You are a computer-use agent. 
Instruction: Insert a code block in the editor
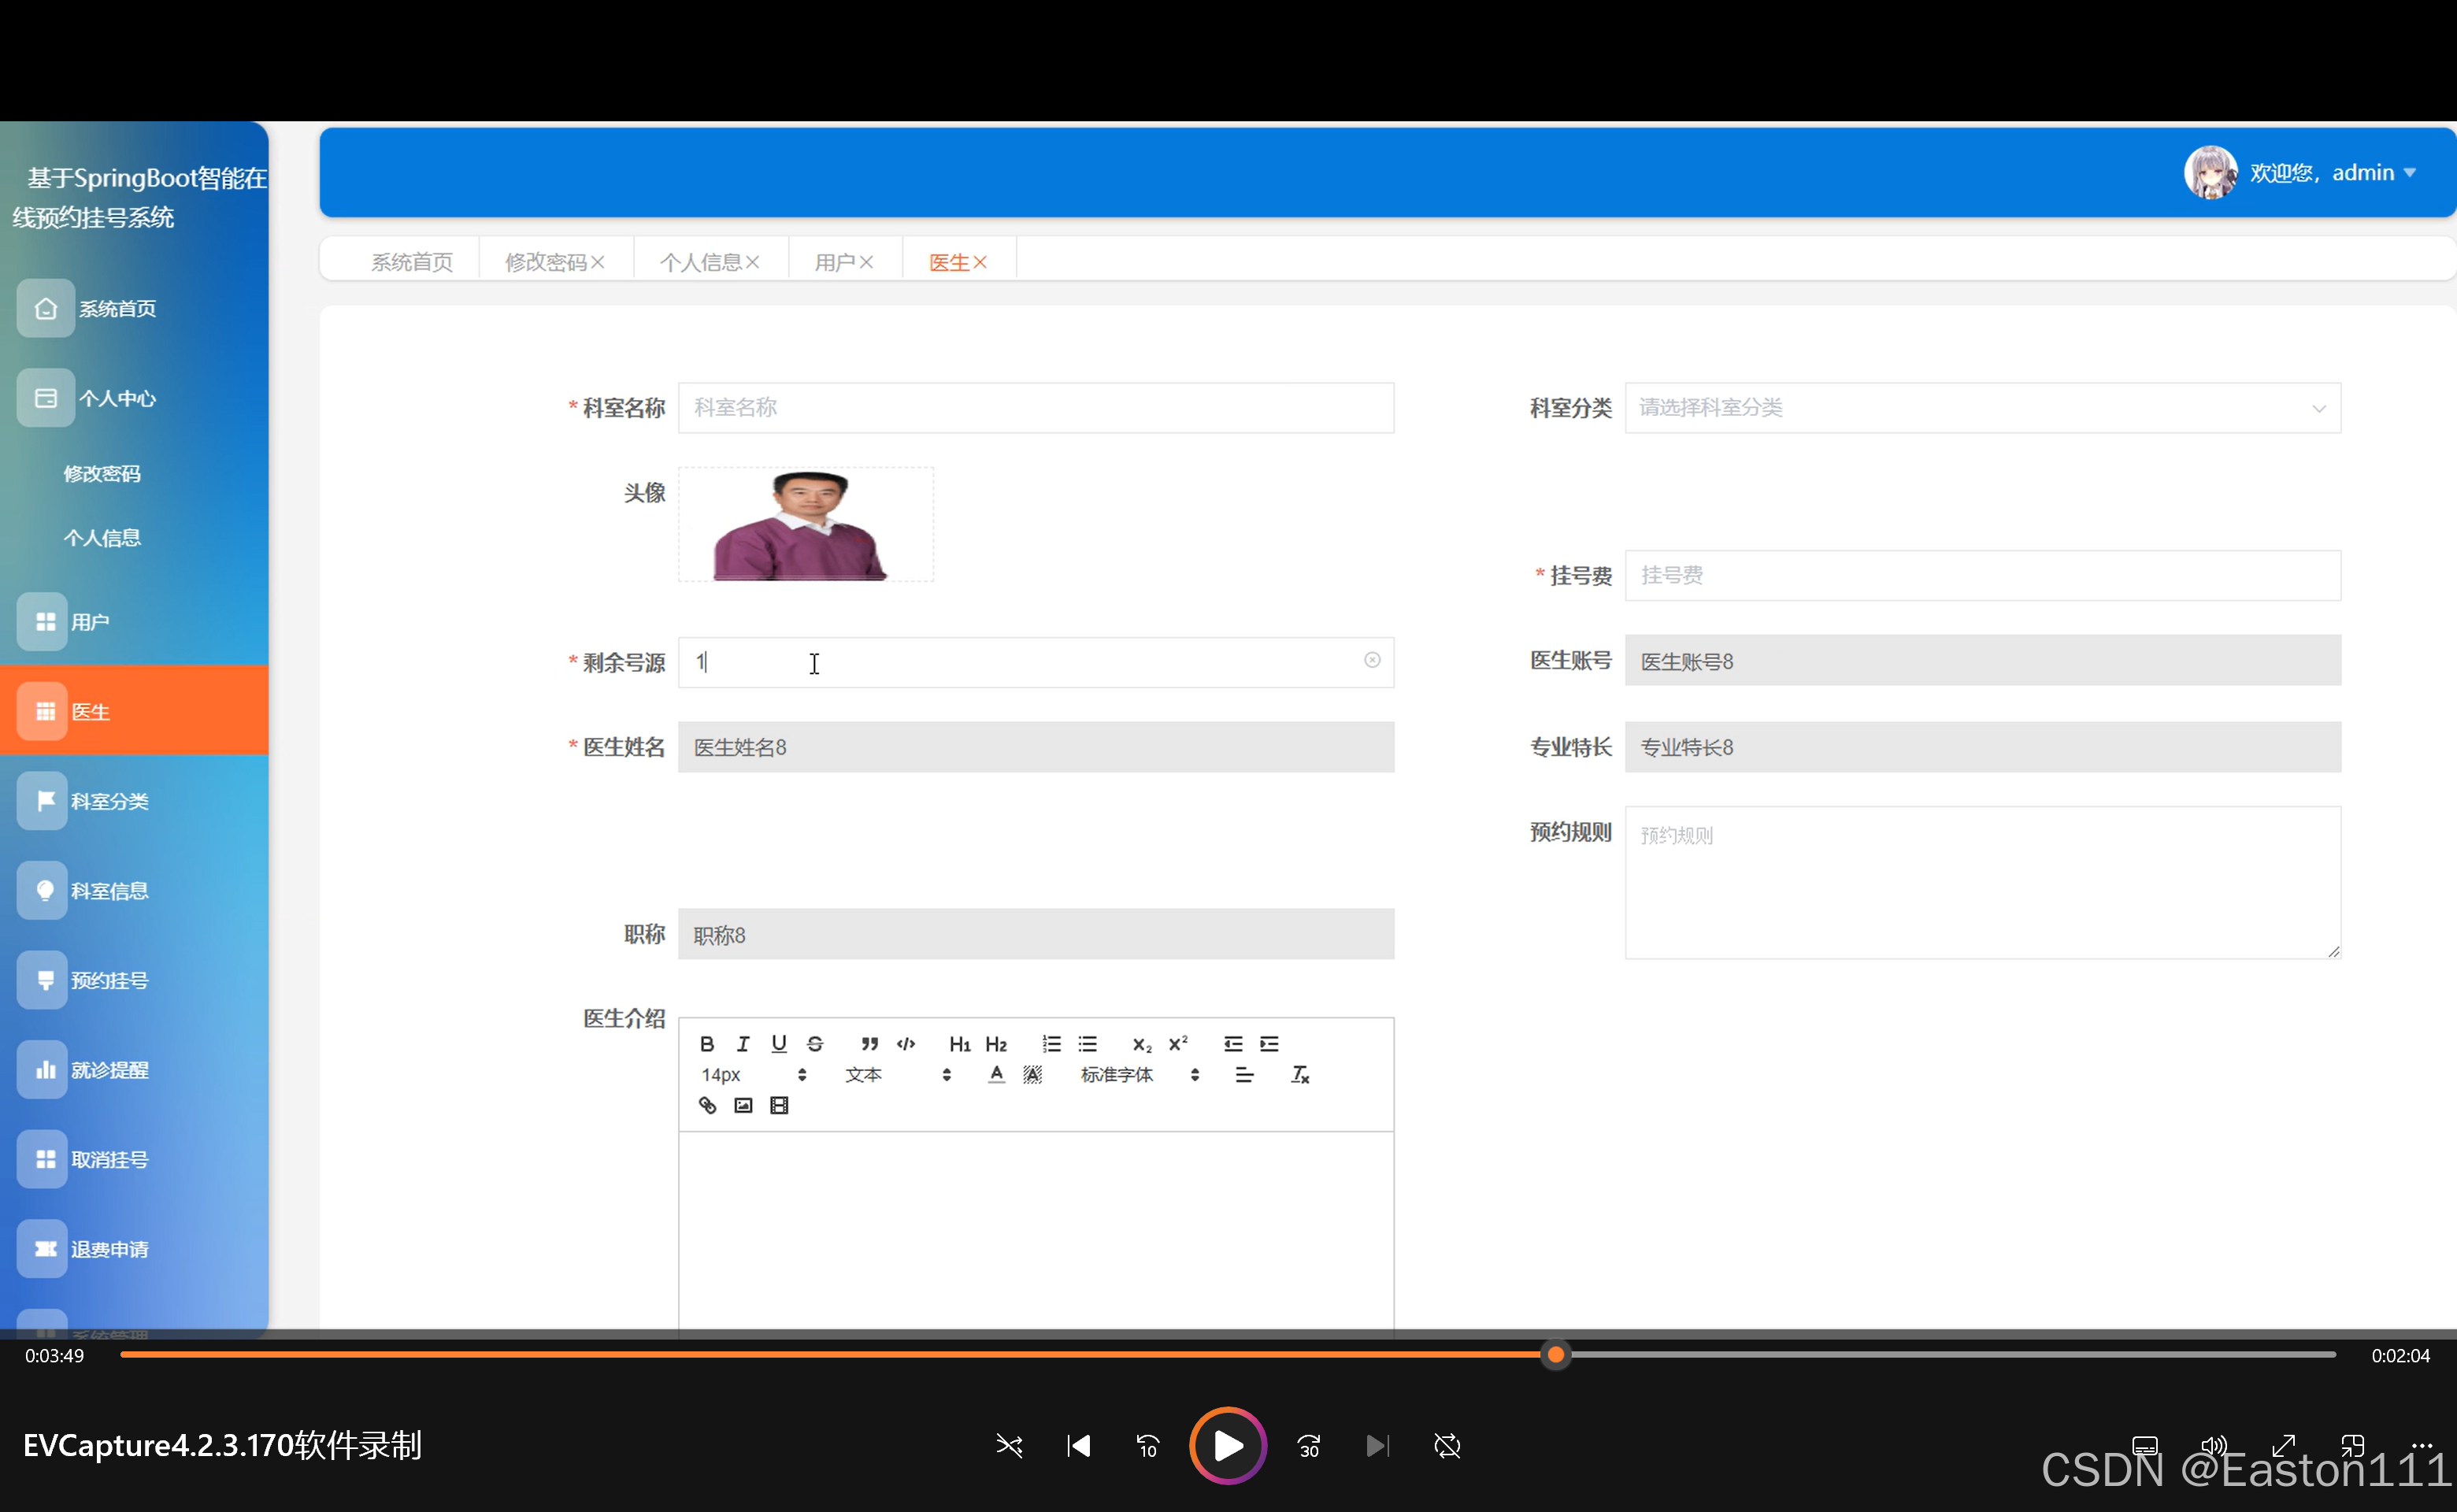[x=906, y=1044]
